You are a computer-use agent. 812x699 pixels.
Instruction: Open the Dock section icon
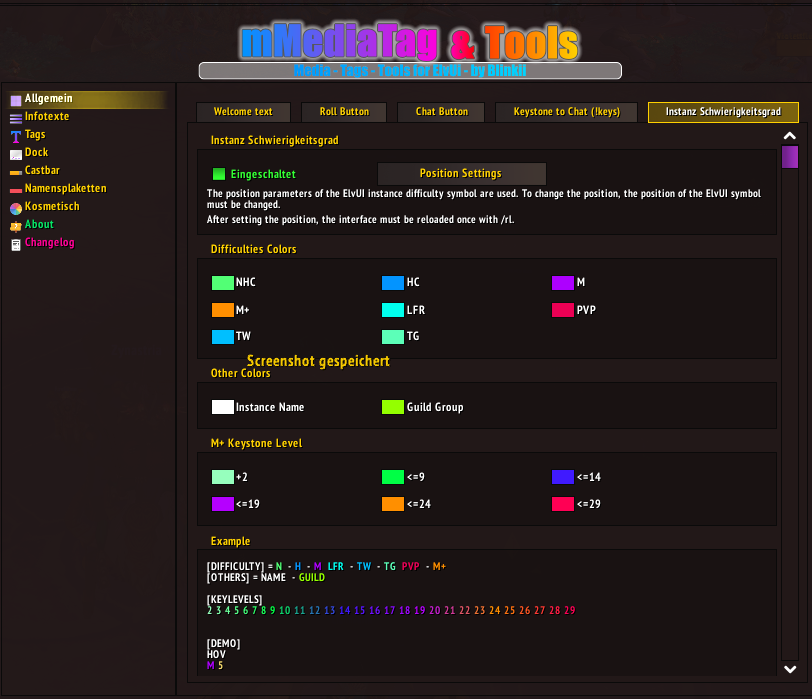16,154
